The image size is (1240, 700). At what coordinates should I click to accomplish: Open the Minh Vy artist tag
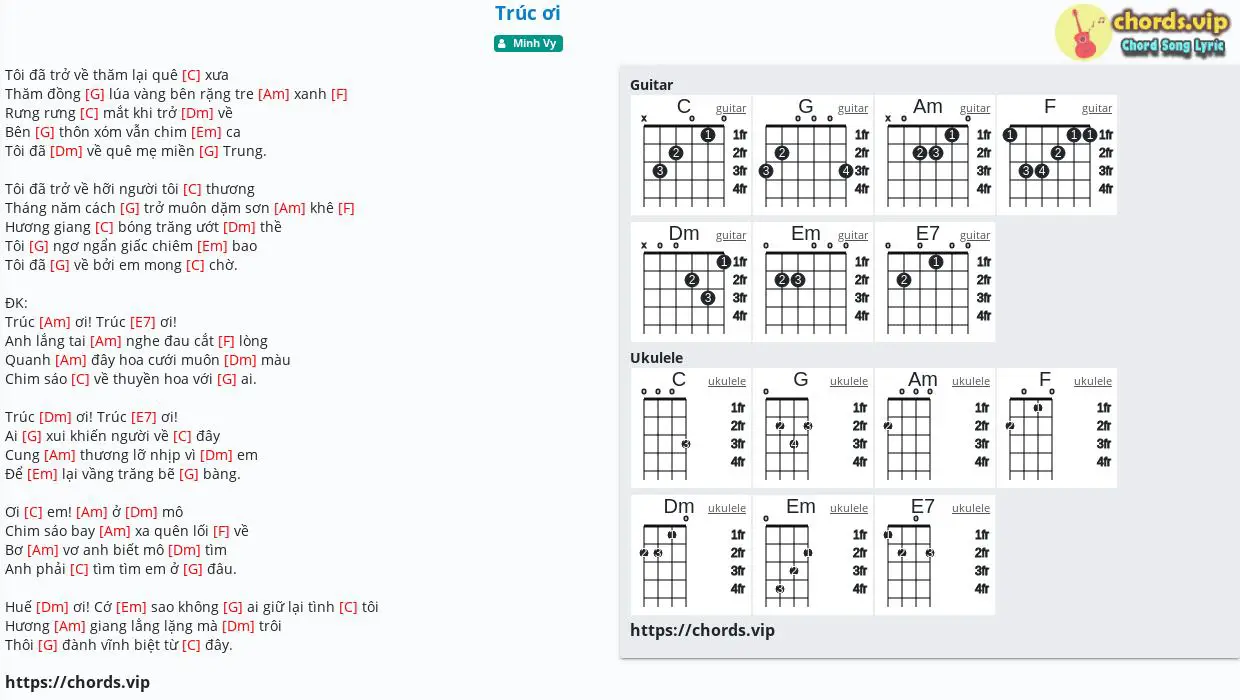coord(528,43)
